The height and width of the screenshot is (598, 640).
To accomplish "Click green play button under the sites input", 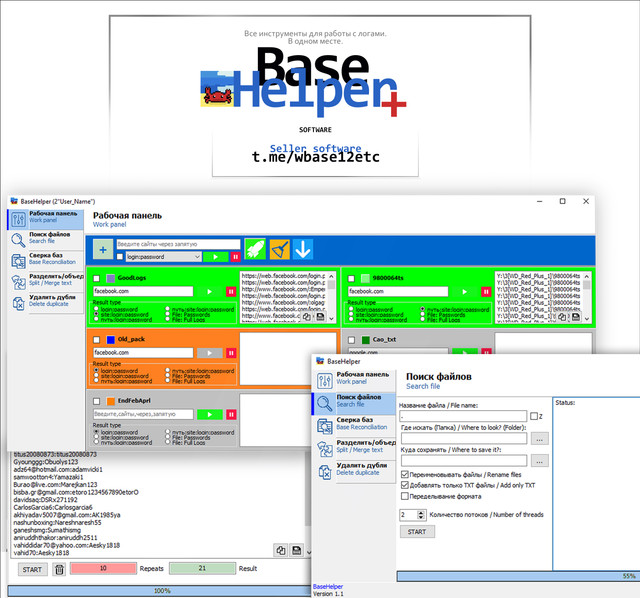I will pyautogui.click(x=216, y=257).
